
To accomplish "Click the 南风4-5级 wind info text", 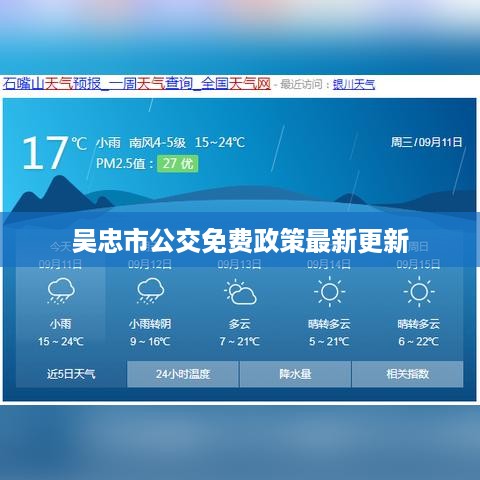I will pos(157,143).
